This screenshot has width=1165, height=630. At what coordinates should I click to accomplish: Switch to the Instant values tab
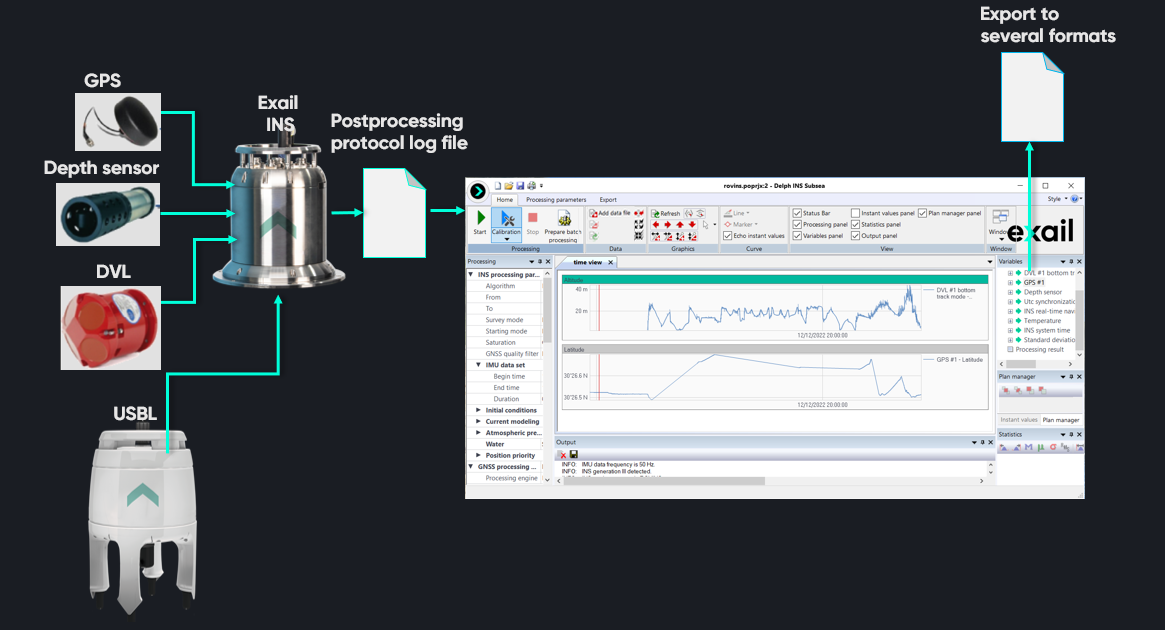[x=1018, y=420]
